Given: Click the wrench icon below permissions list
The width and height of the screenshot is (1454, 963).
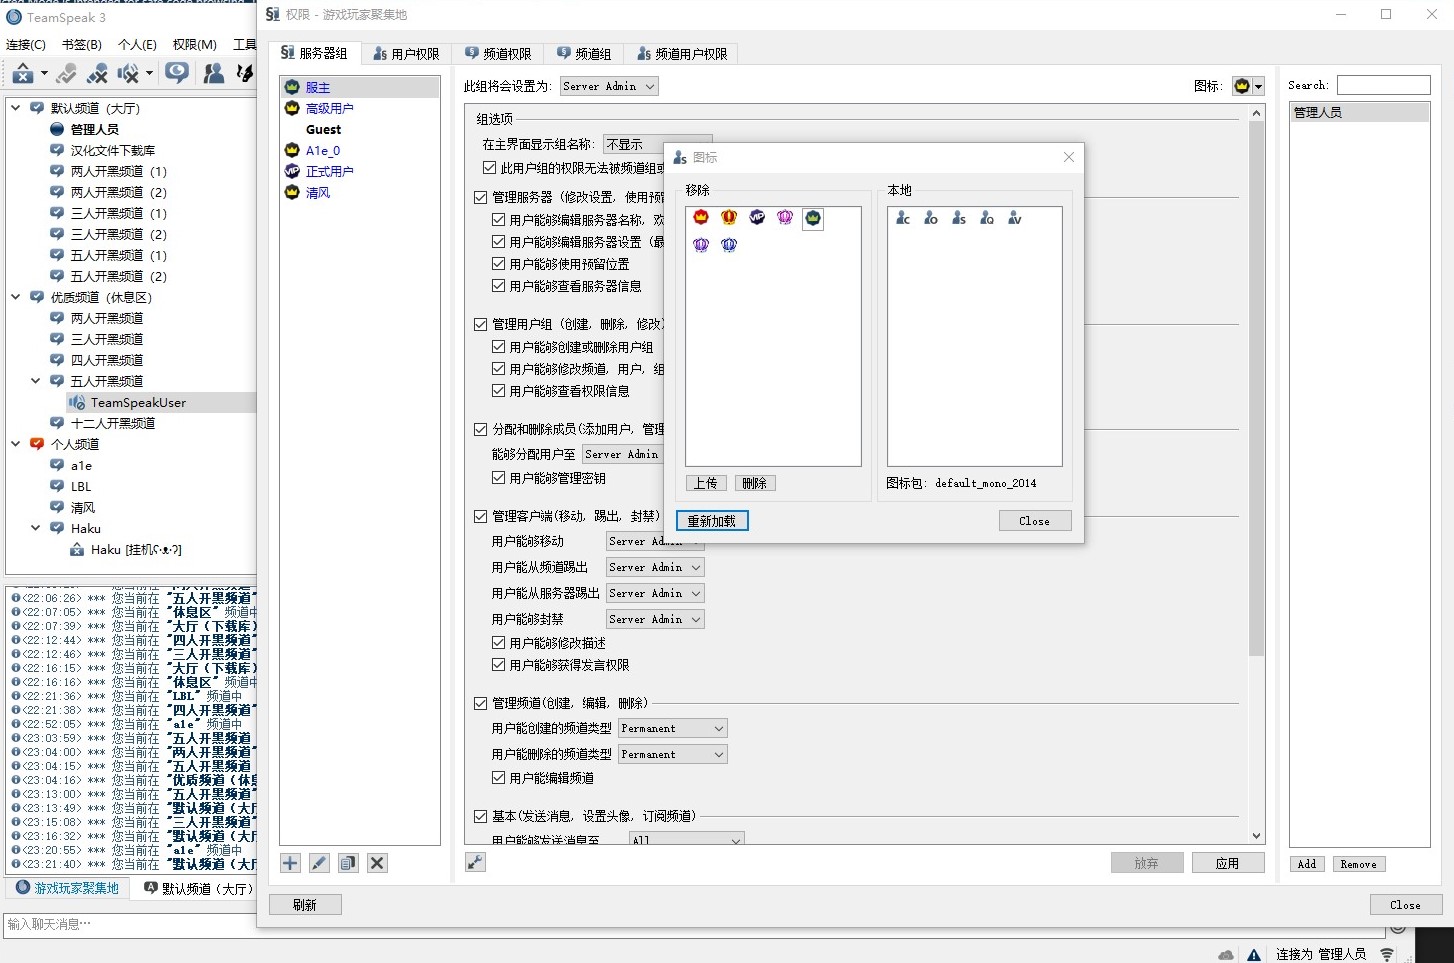Looking at the screenshot, I should [475, 862].
